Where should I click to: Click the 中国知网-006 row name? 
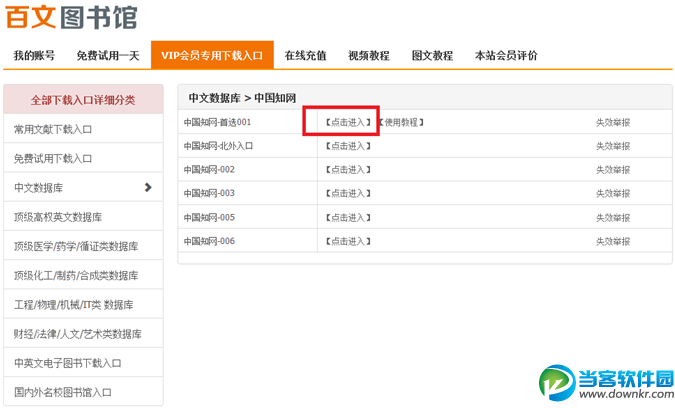[209, 241]
